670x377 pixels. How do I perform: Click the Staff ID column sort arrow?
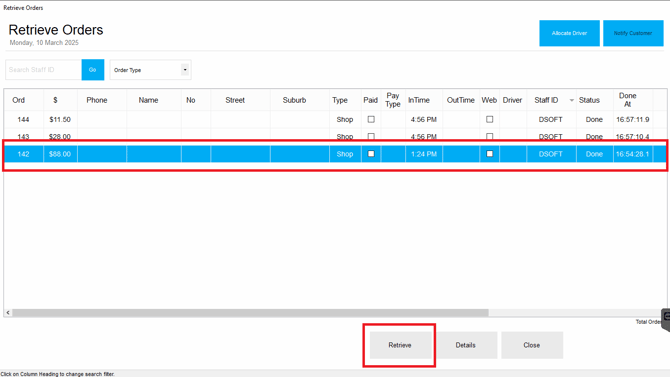(x=571, y=100)
